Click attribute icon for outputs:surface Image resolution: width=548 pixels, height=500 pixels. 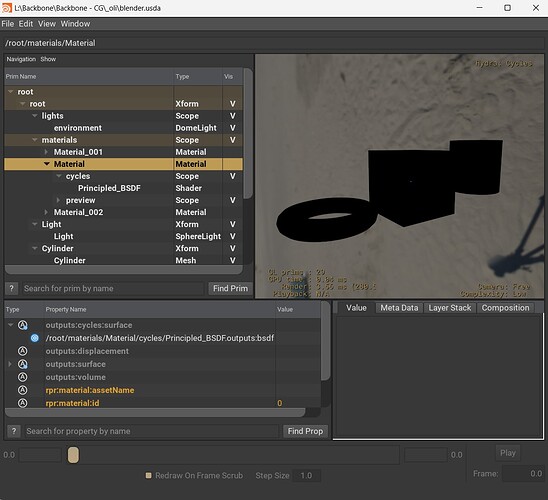pyautogui.click(x=23, y=364)
